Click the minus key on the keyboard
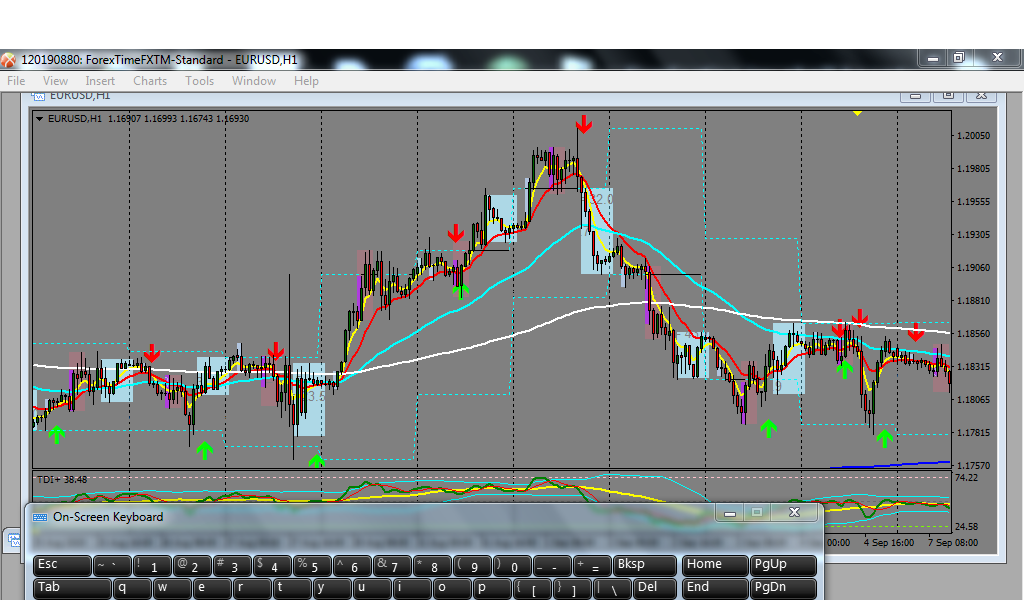Image resolution: width=1024 pixels, height=600 pixels. (552, 565)
